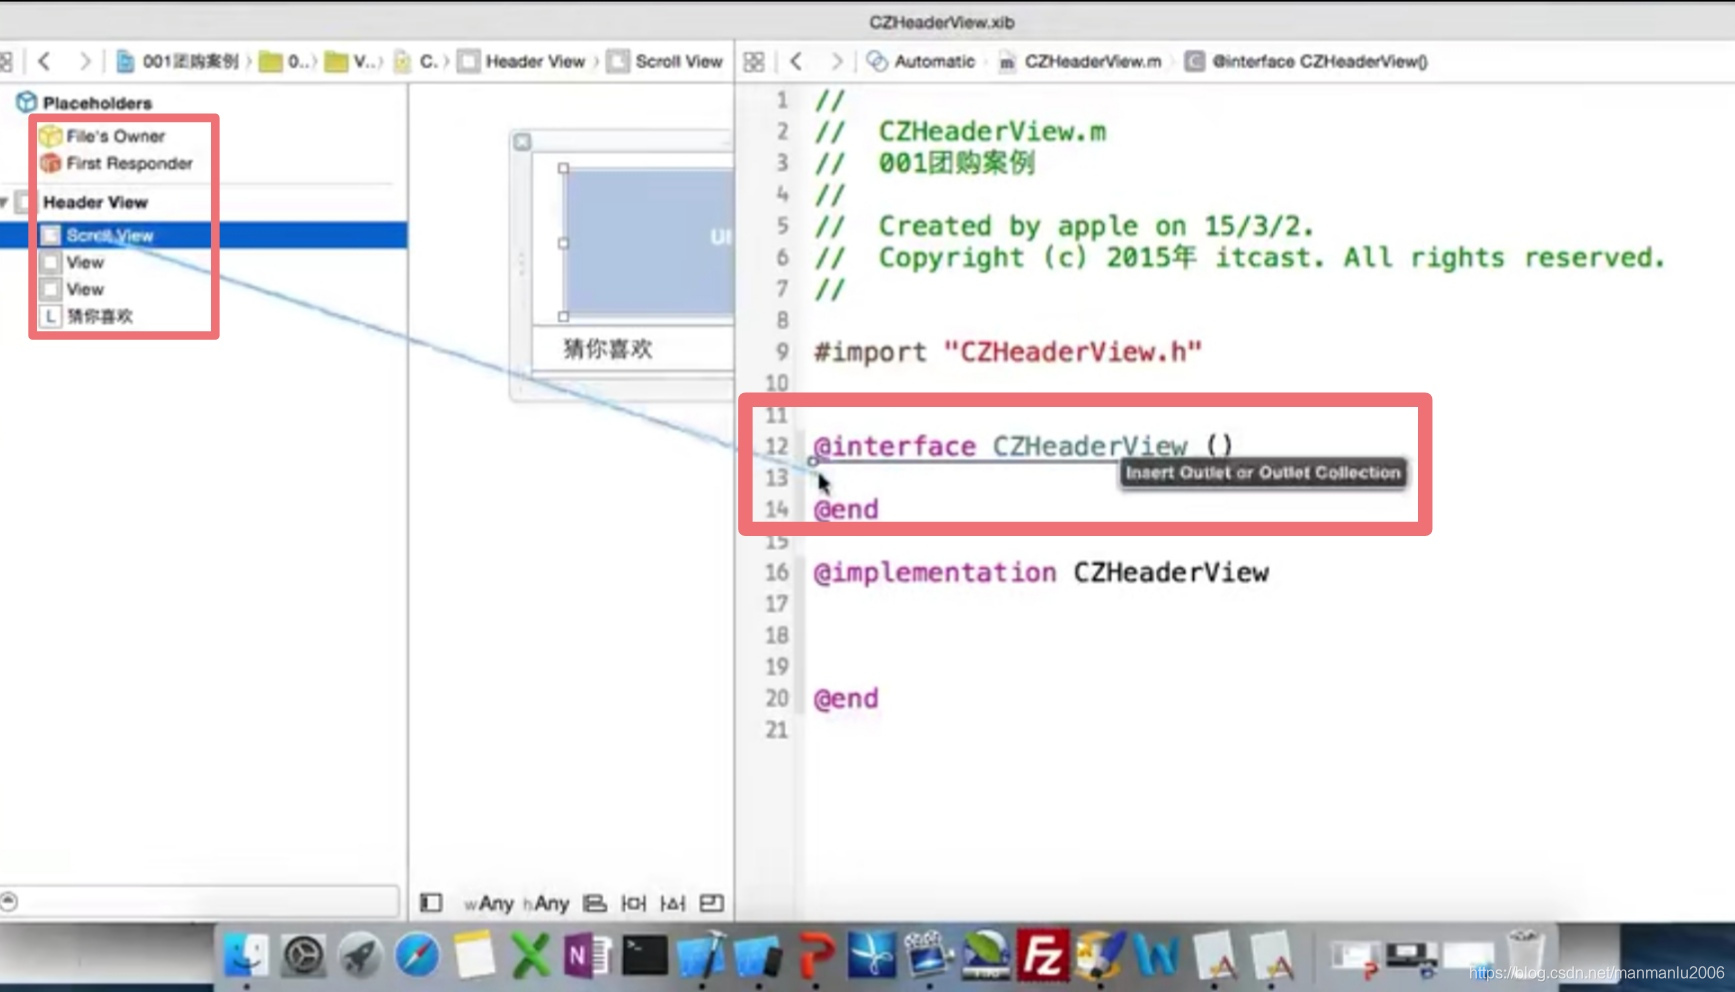Click the final @end line of the file
The image size is (1735, 992).
click(x=846, y=698)
